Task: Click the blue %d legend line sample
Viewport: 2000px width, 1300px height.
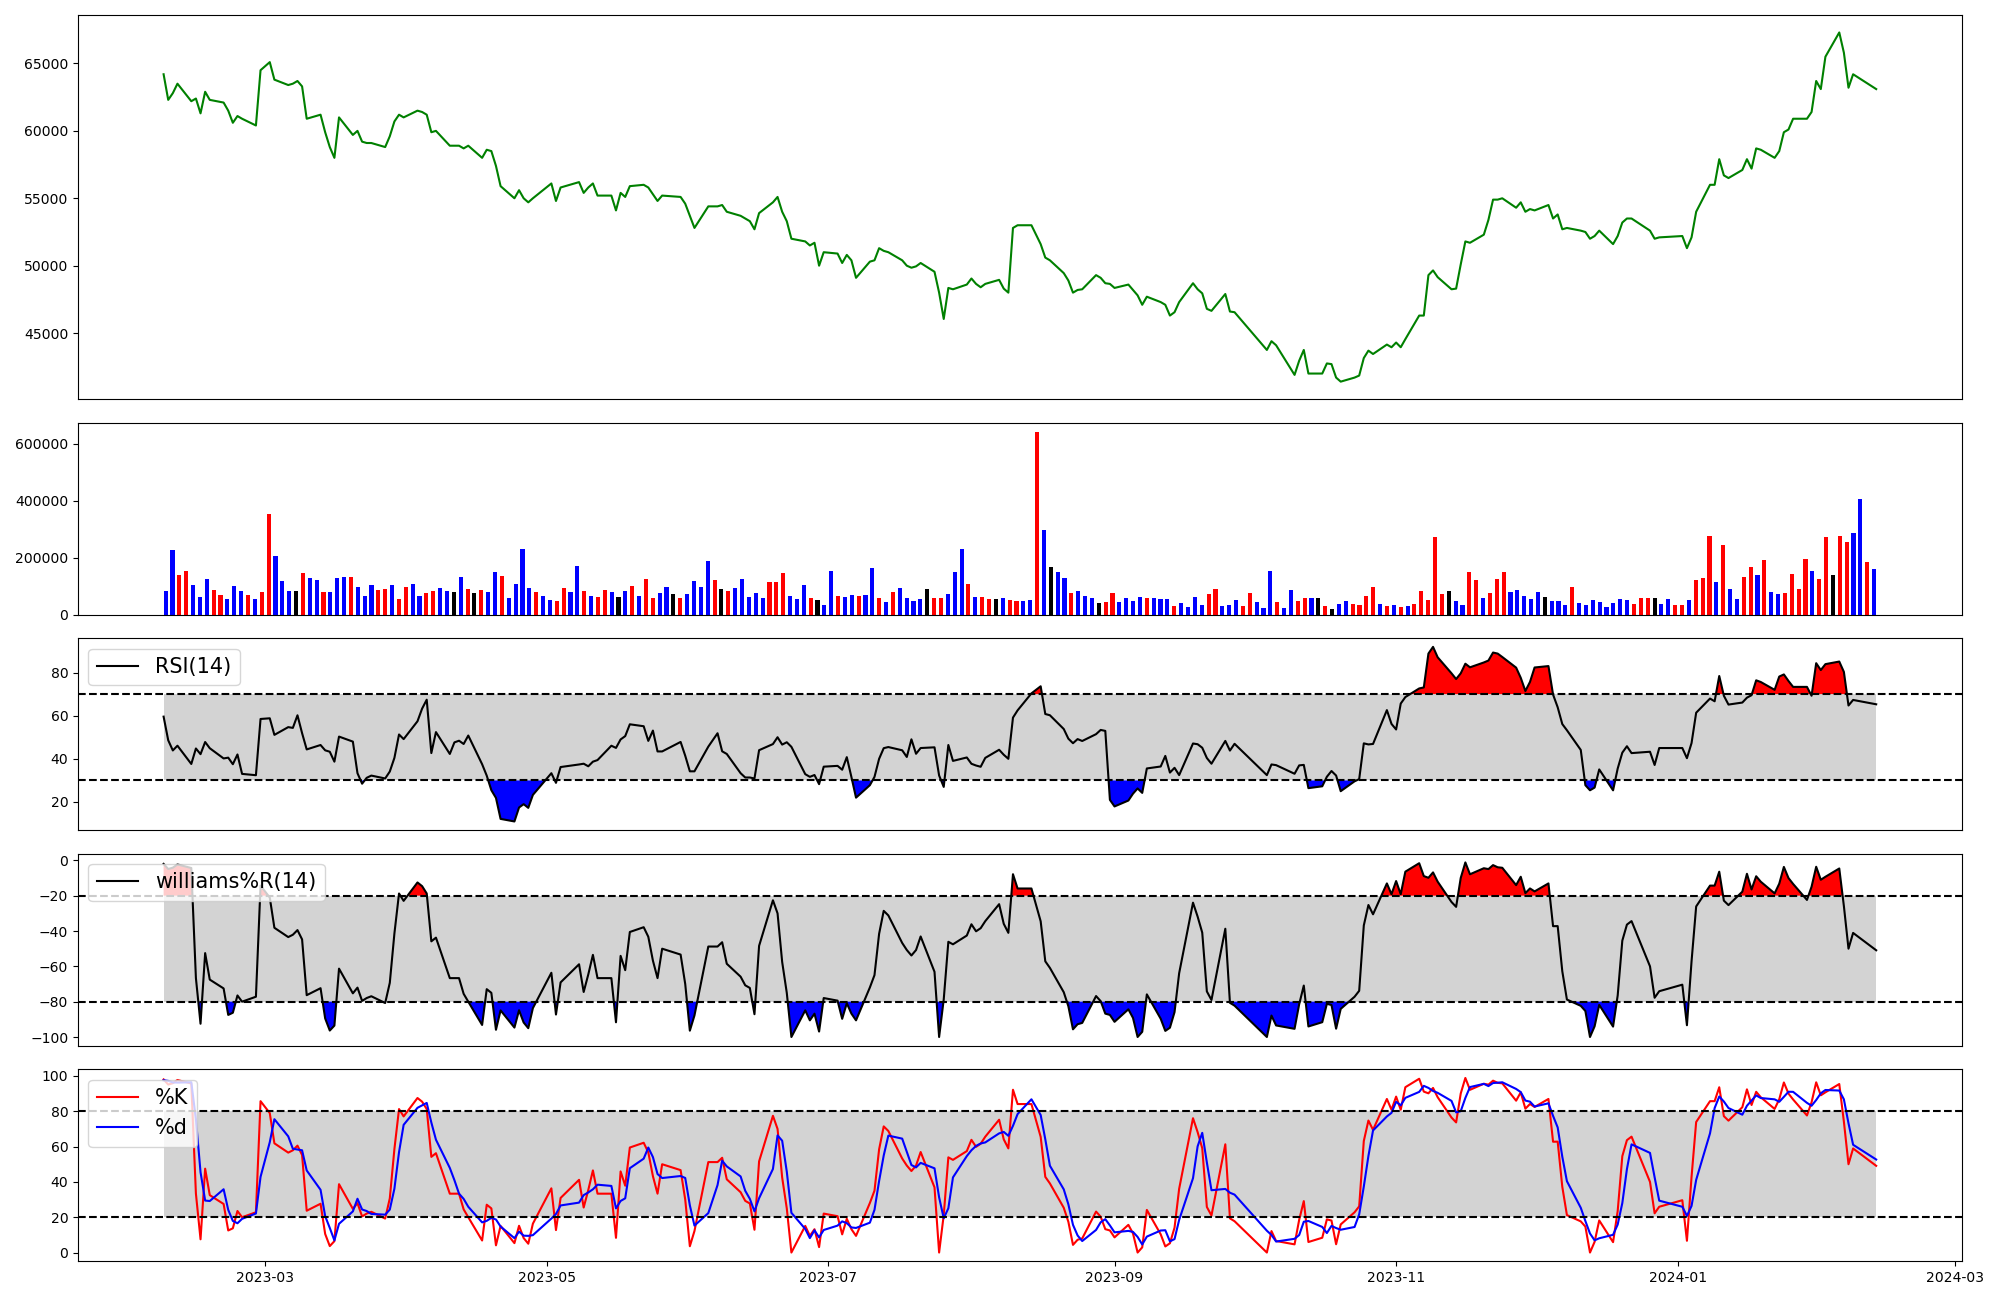Action: click(x=117, y=1127)
